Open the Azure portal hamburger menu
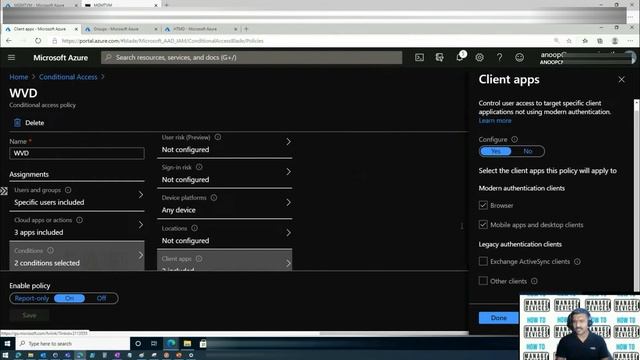Image resolution: width=640 pixels, height=360 pixels. pos(11,58)
